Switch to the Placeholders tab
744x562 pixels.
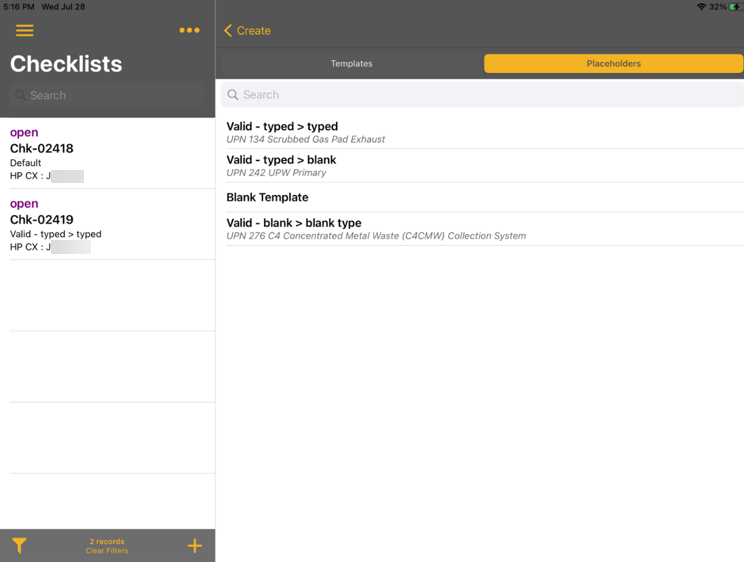[613, 63]
